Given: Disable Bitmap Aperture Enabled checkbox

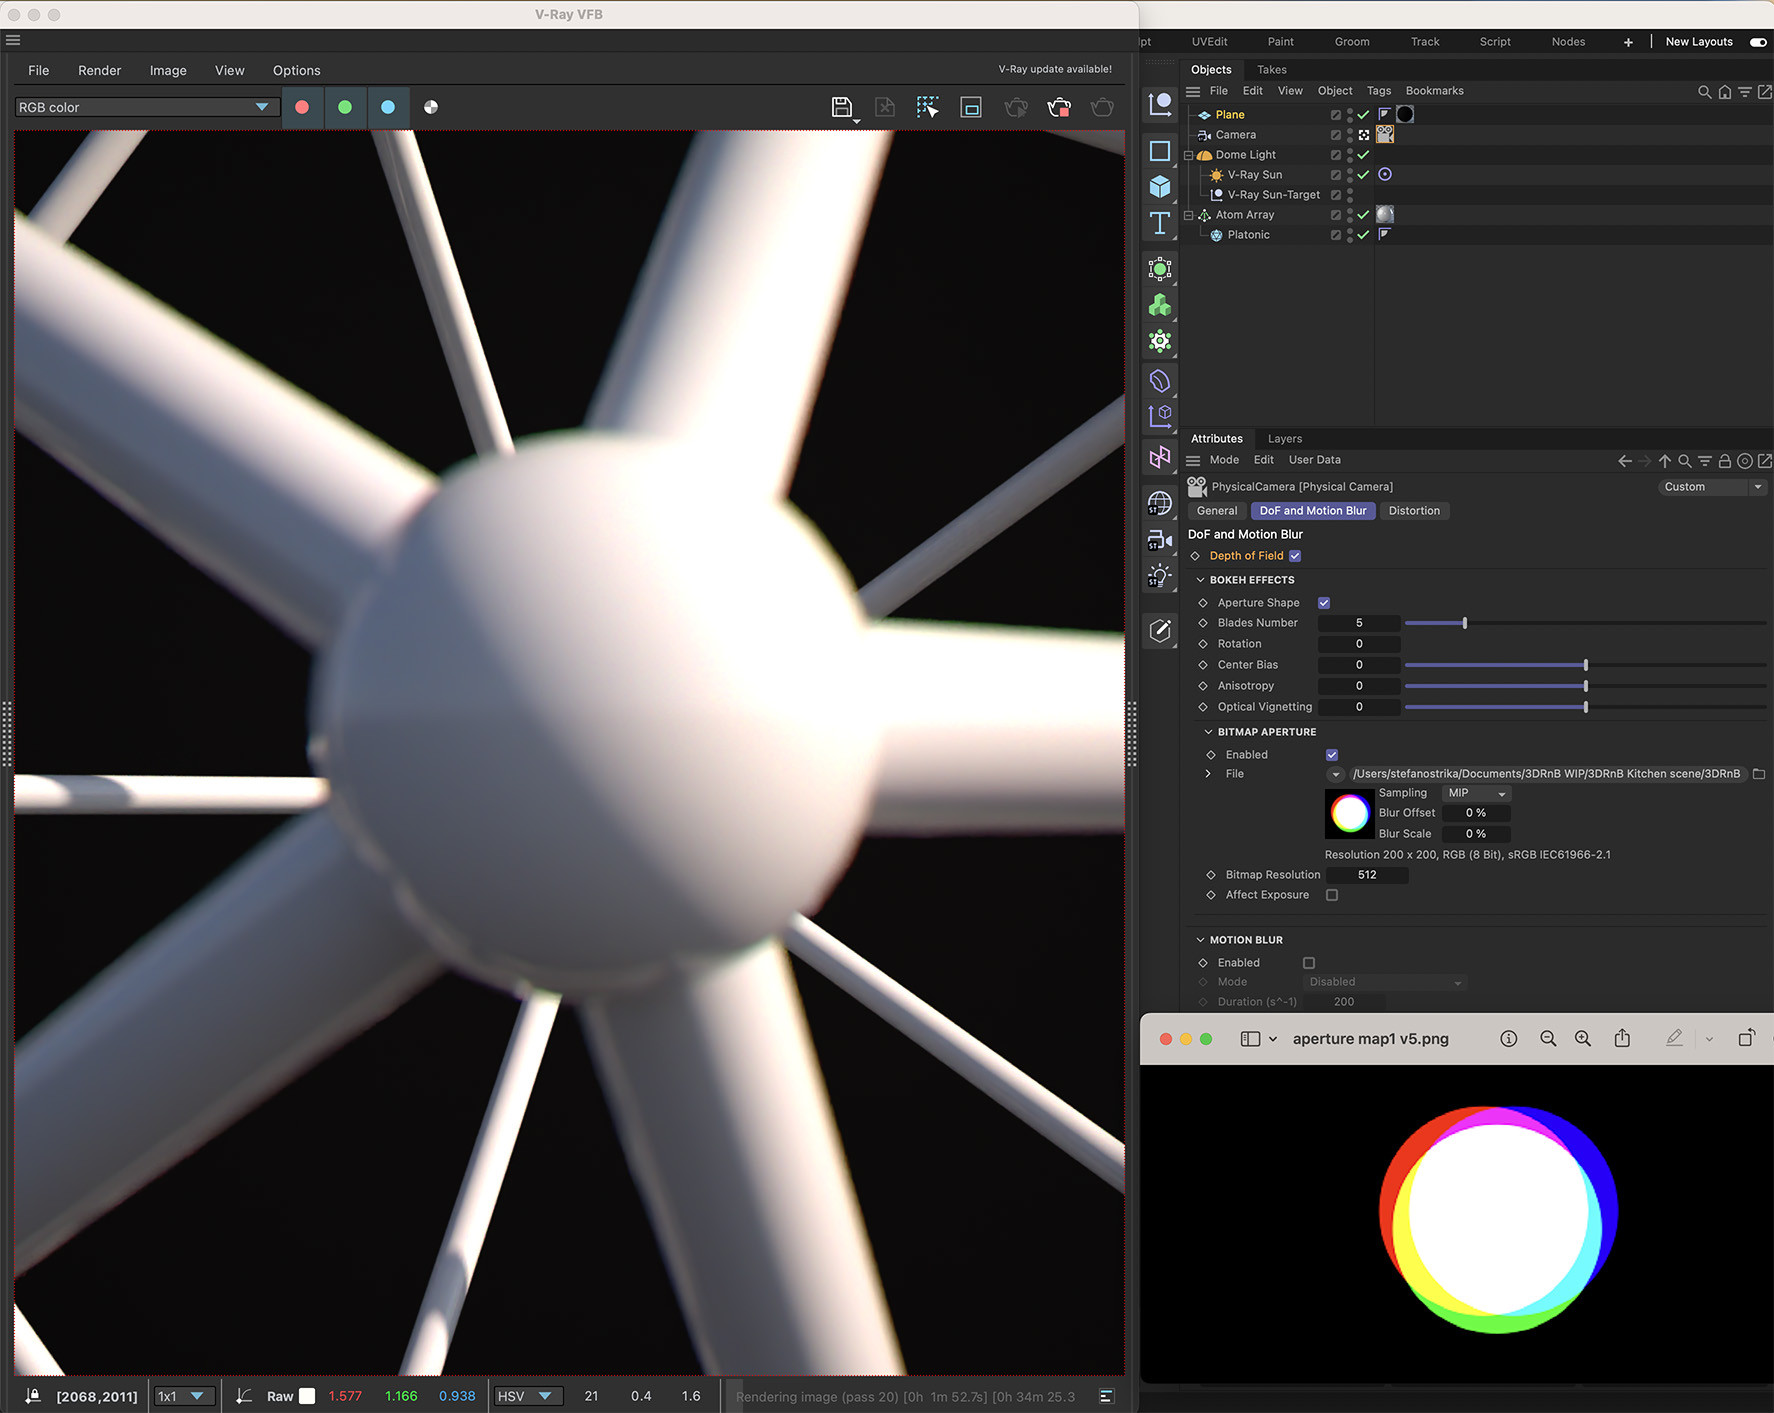Looking at the screenshot, I should click(1332, 755).
